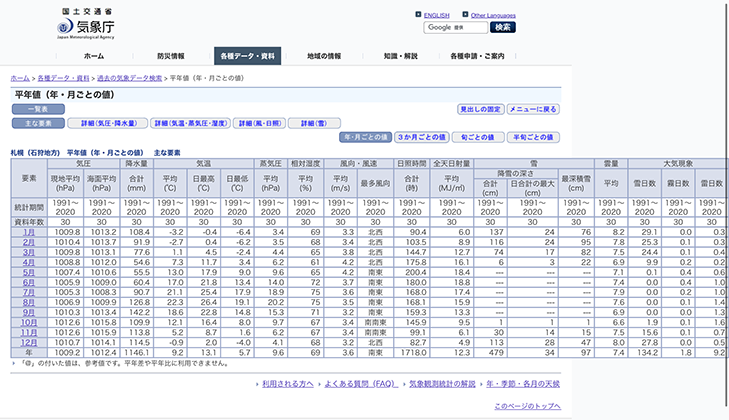Open the 防災情報 navigation tab
Viewport: 729px width, 420px height.
coord(170,56)
